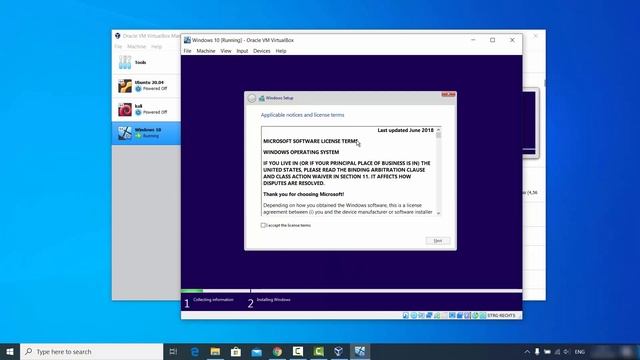Viewport: 640px width, 360px height.
Task: Open the View menu in VM window
Action: 226,51
